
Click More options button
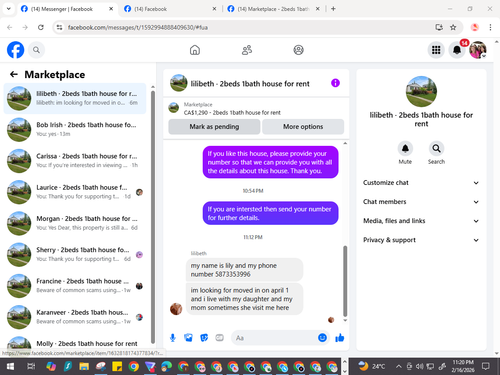303,127
